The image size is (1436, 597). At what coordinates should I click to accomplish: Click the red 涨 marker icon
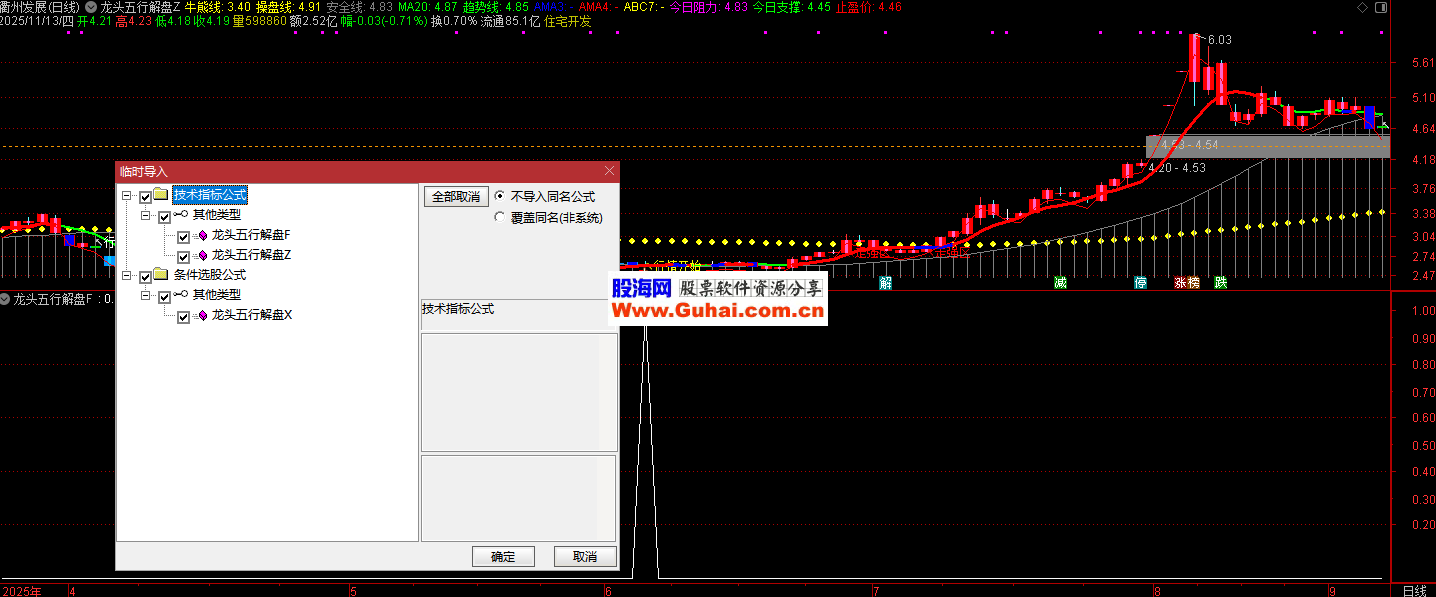(x=1181, y=283)
